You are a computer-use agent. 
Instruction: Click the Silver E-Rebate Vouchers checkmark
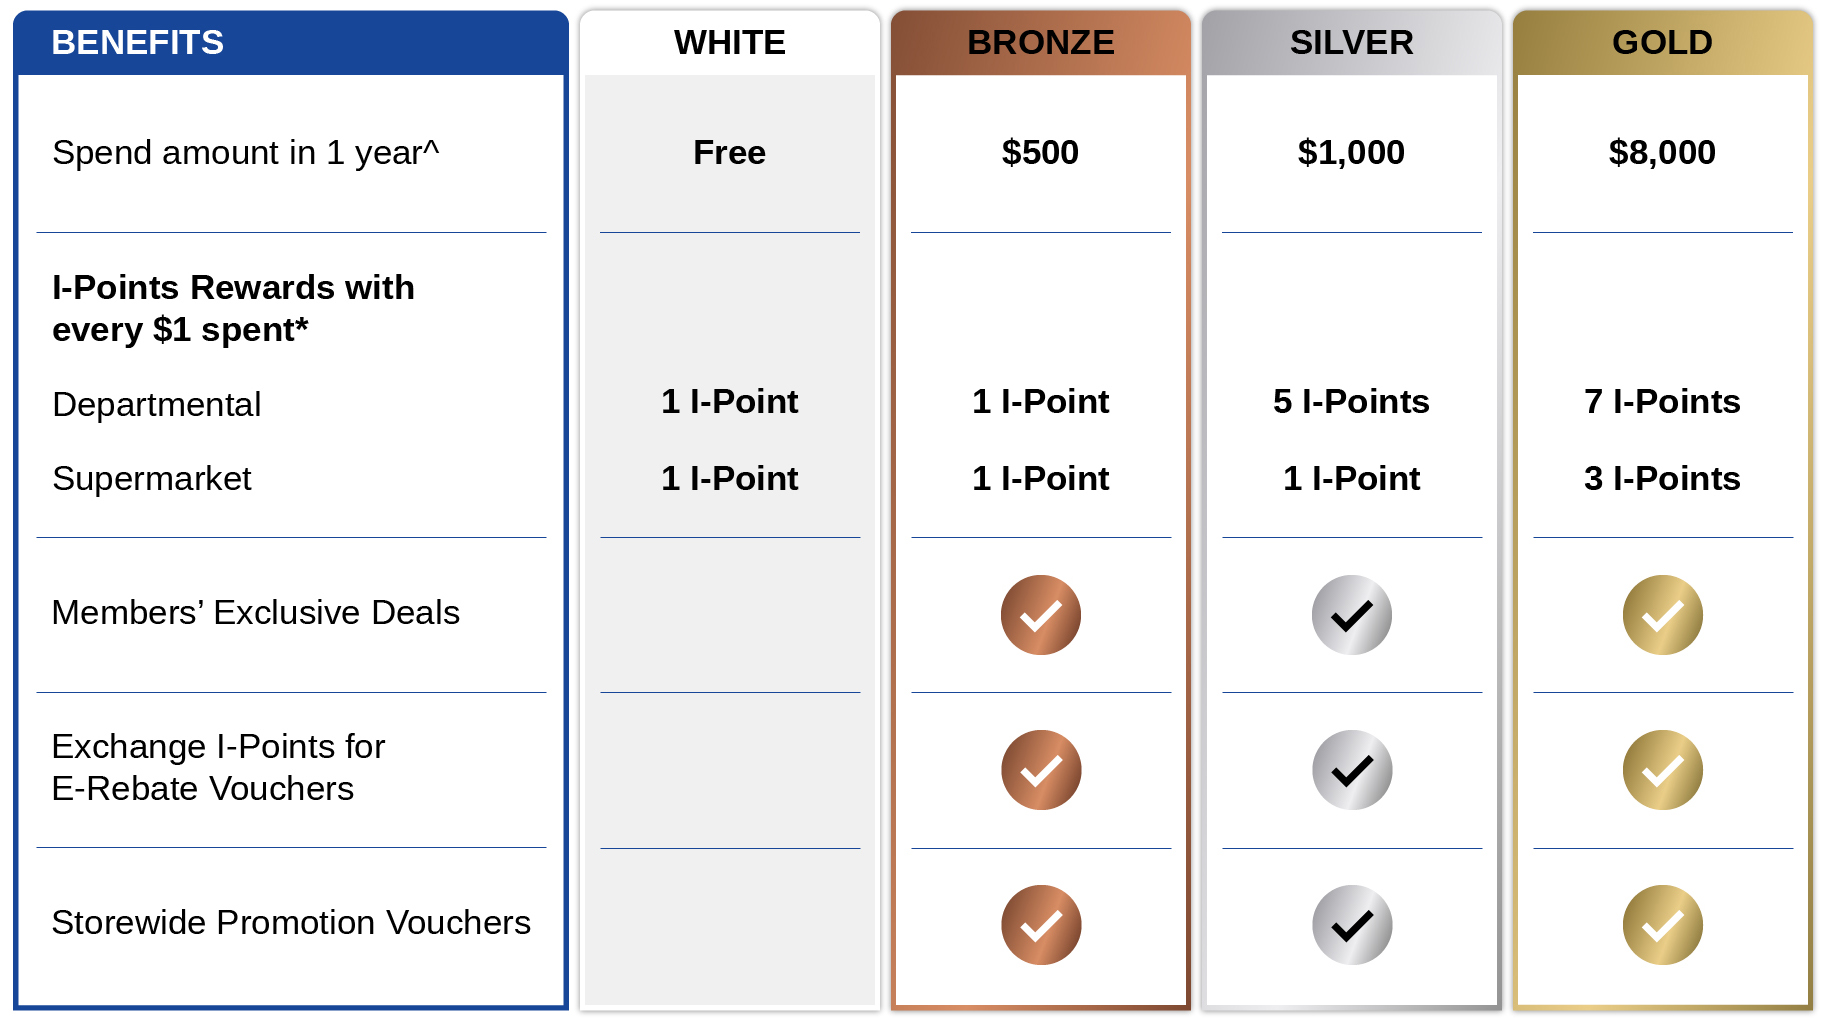coord(1351,770)
